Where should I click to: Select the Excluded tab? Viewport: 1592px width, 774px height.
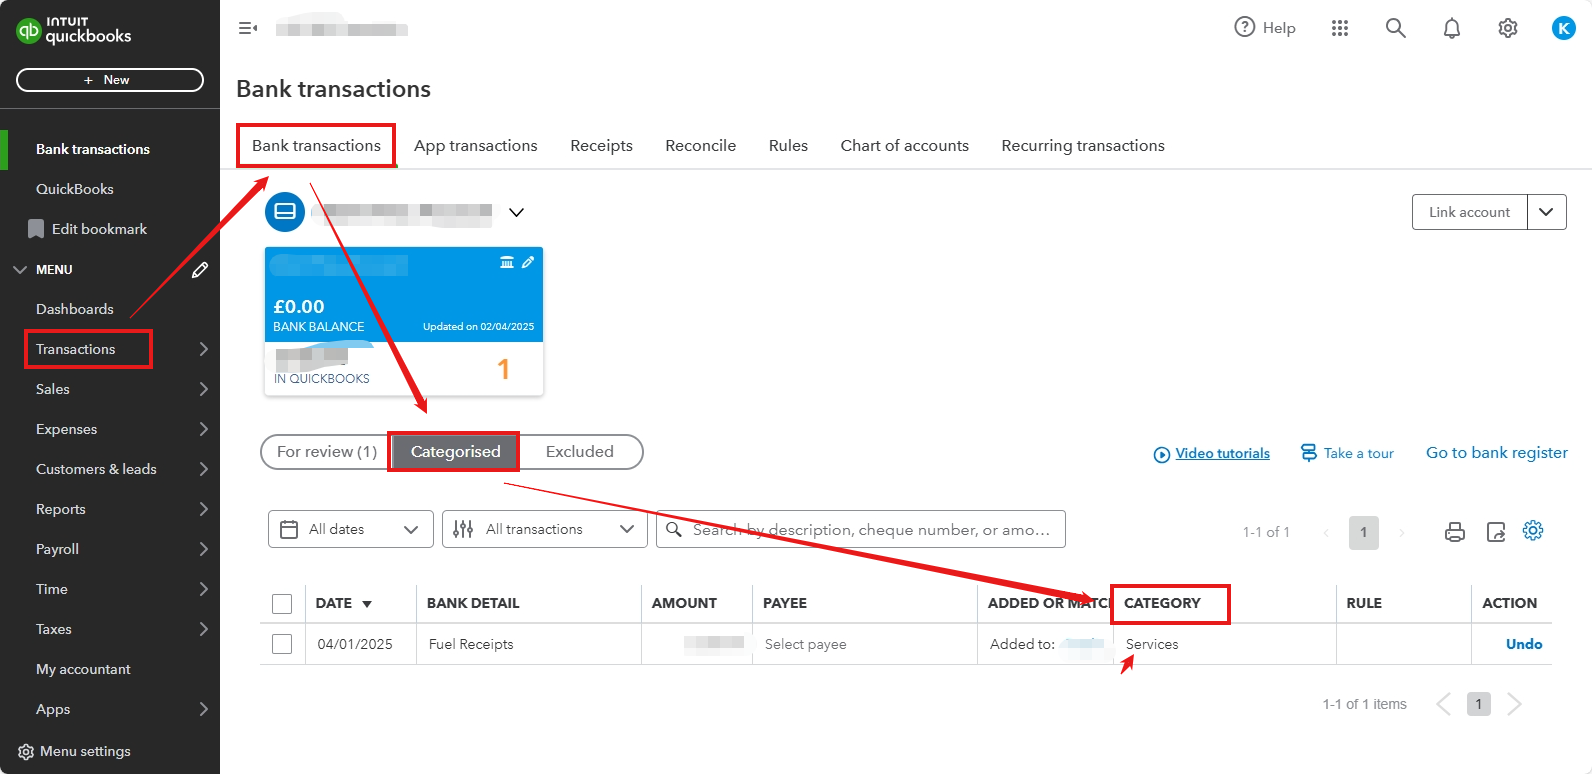coord(580,452)
